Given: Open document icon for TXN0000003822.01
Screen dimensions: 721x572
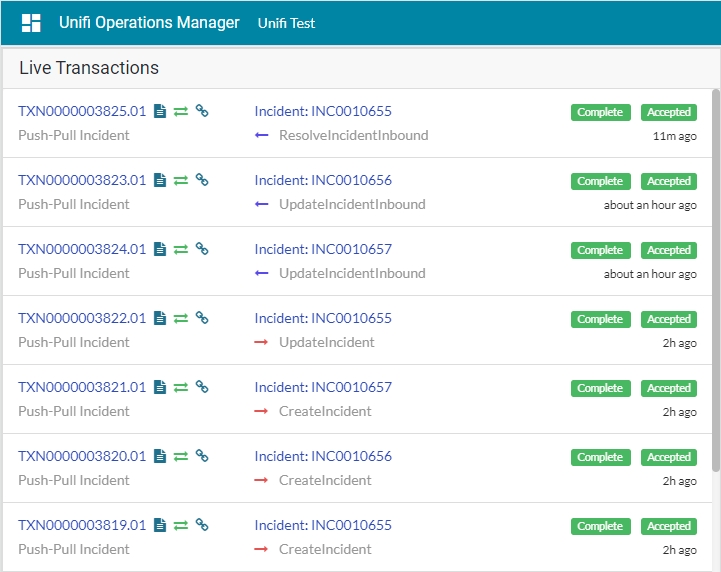Looking at the screenshot, I should tap(160, 319).
